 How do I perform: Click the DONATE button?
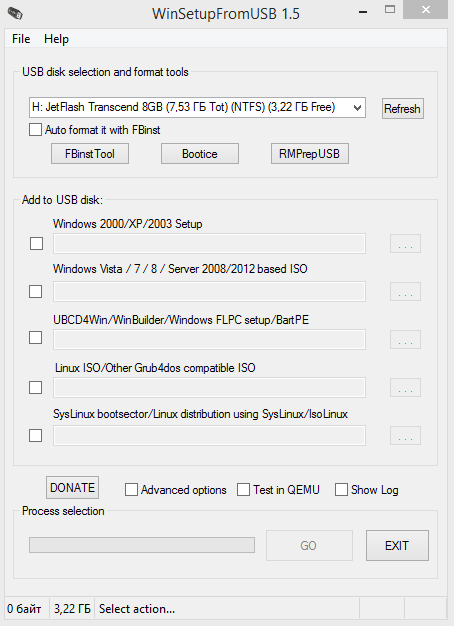(x=72, y=487)
